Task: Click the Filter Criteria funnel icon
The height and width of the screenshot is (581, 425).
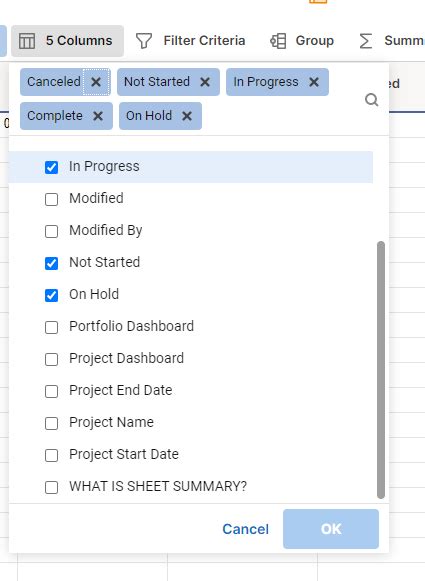Action: click(x=144, y=41)
